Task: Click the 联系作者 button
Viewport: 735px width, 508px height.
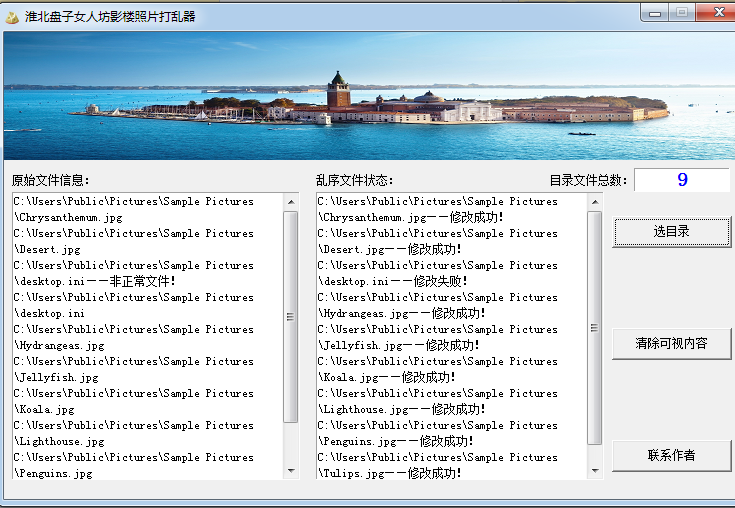Action: click(671, 455)
